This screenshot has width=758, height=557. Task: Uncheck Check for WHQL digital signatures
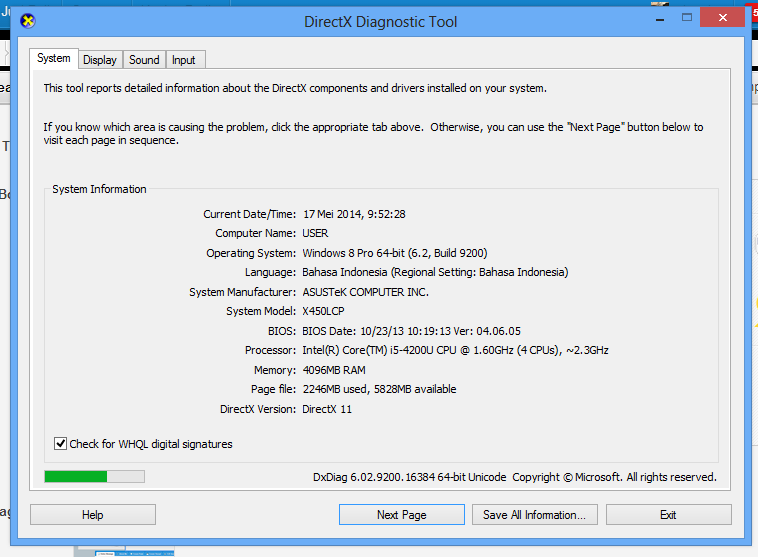[x=62, y=444]
